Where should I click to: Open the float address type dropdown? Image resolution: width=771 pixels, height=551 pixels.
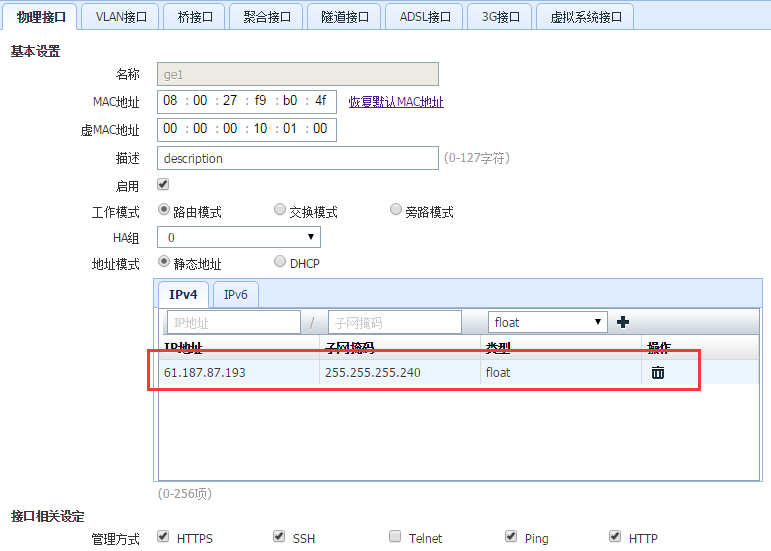tap(548, 322)
